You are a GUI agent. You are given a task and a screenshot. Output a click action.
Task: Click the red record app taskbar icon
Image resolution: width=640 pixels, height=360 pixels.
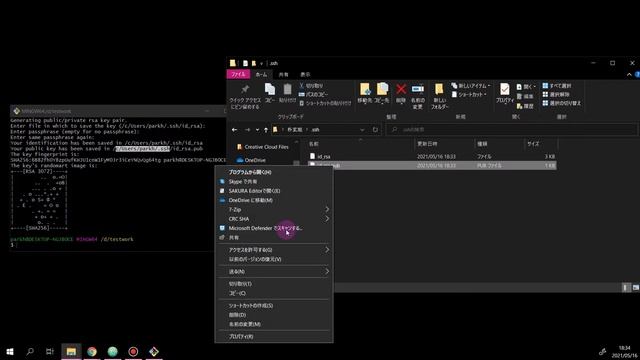[x=133, y=351]
